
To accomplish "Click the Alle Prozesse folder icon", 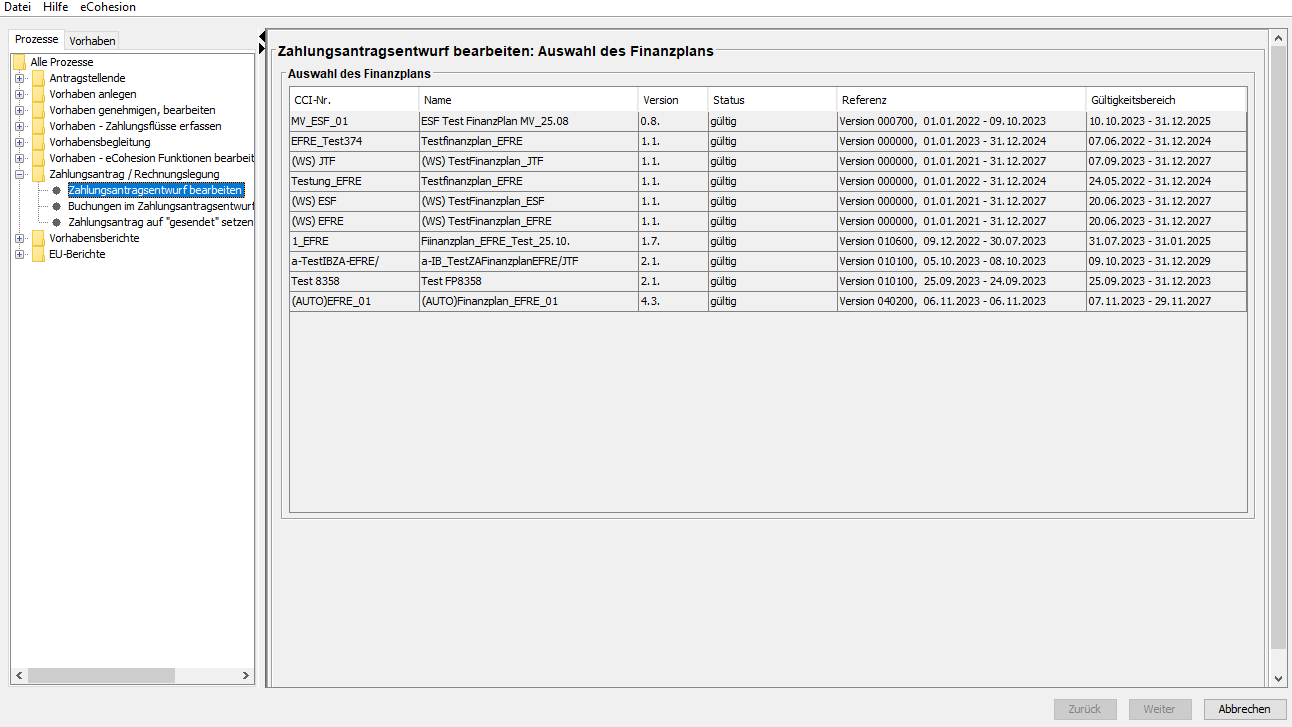I will (x=19, y=62).
